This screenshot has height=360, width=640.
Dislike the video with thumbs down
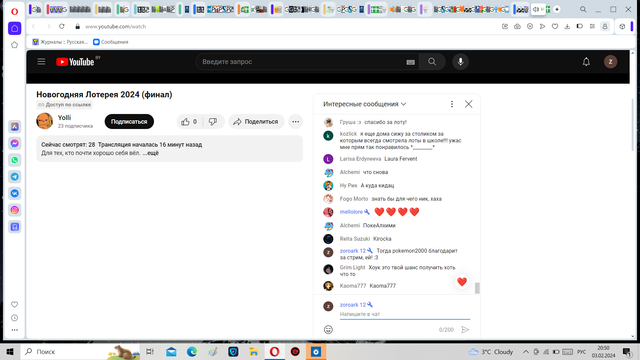(213, 122)
